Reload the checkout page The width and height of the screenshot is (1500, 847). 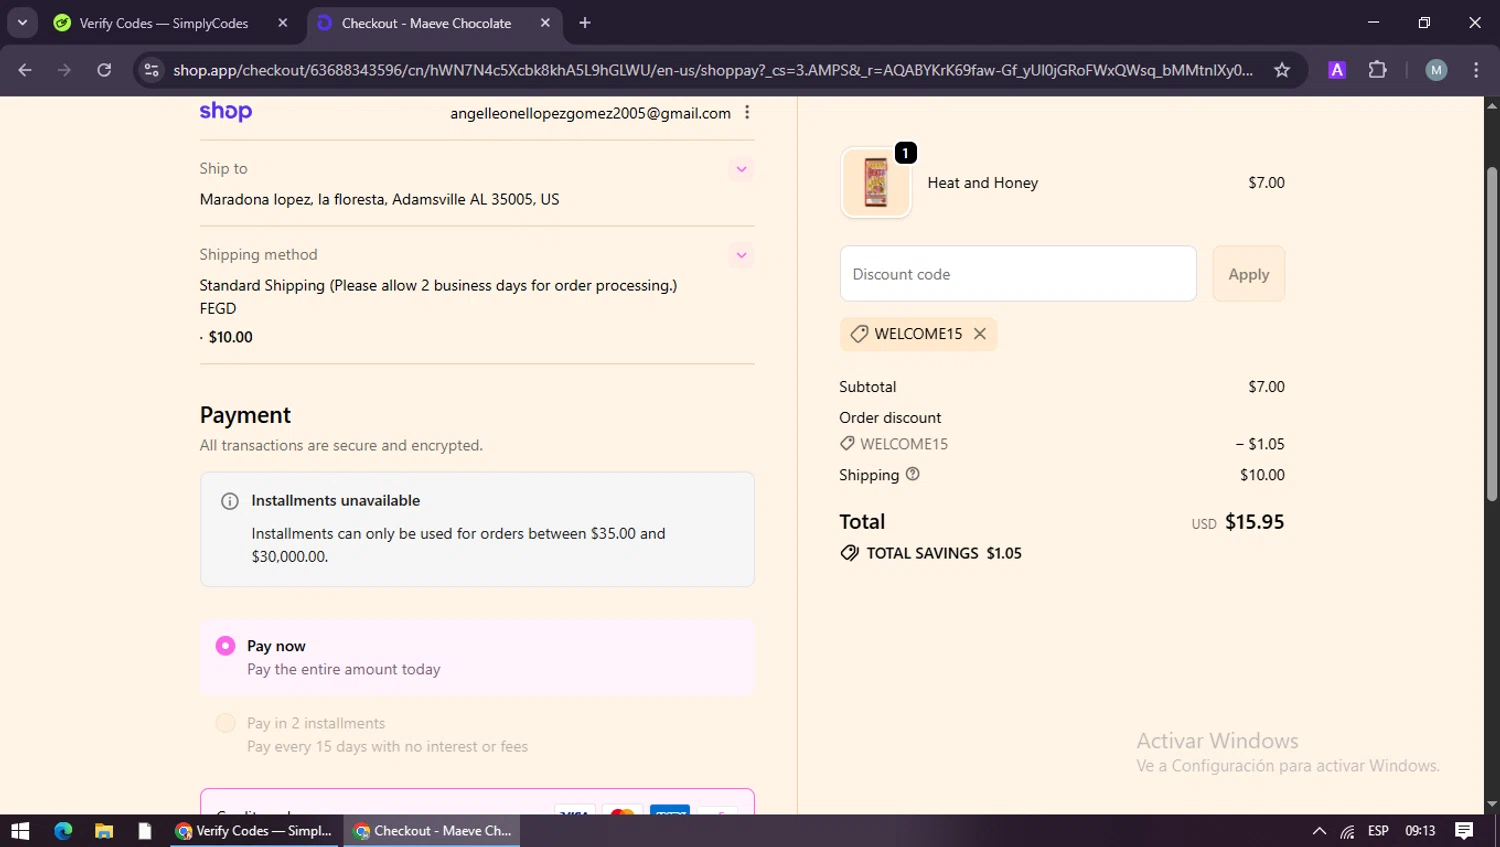(x=104, y=70)
